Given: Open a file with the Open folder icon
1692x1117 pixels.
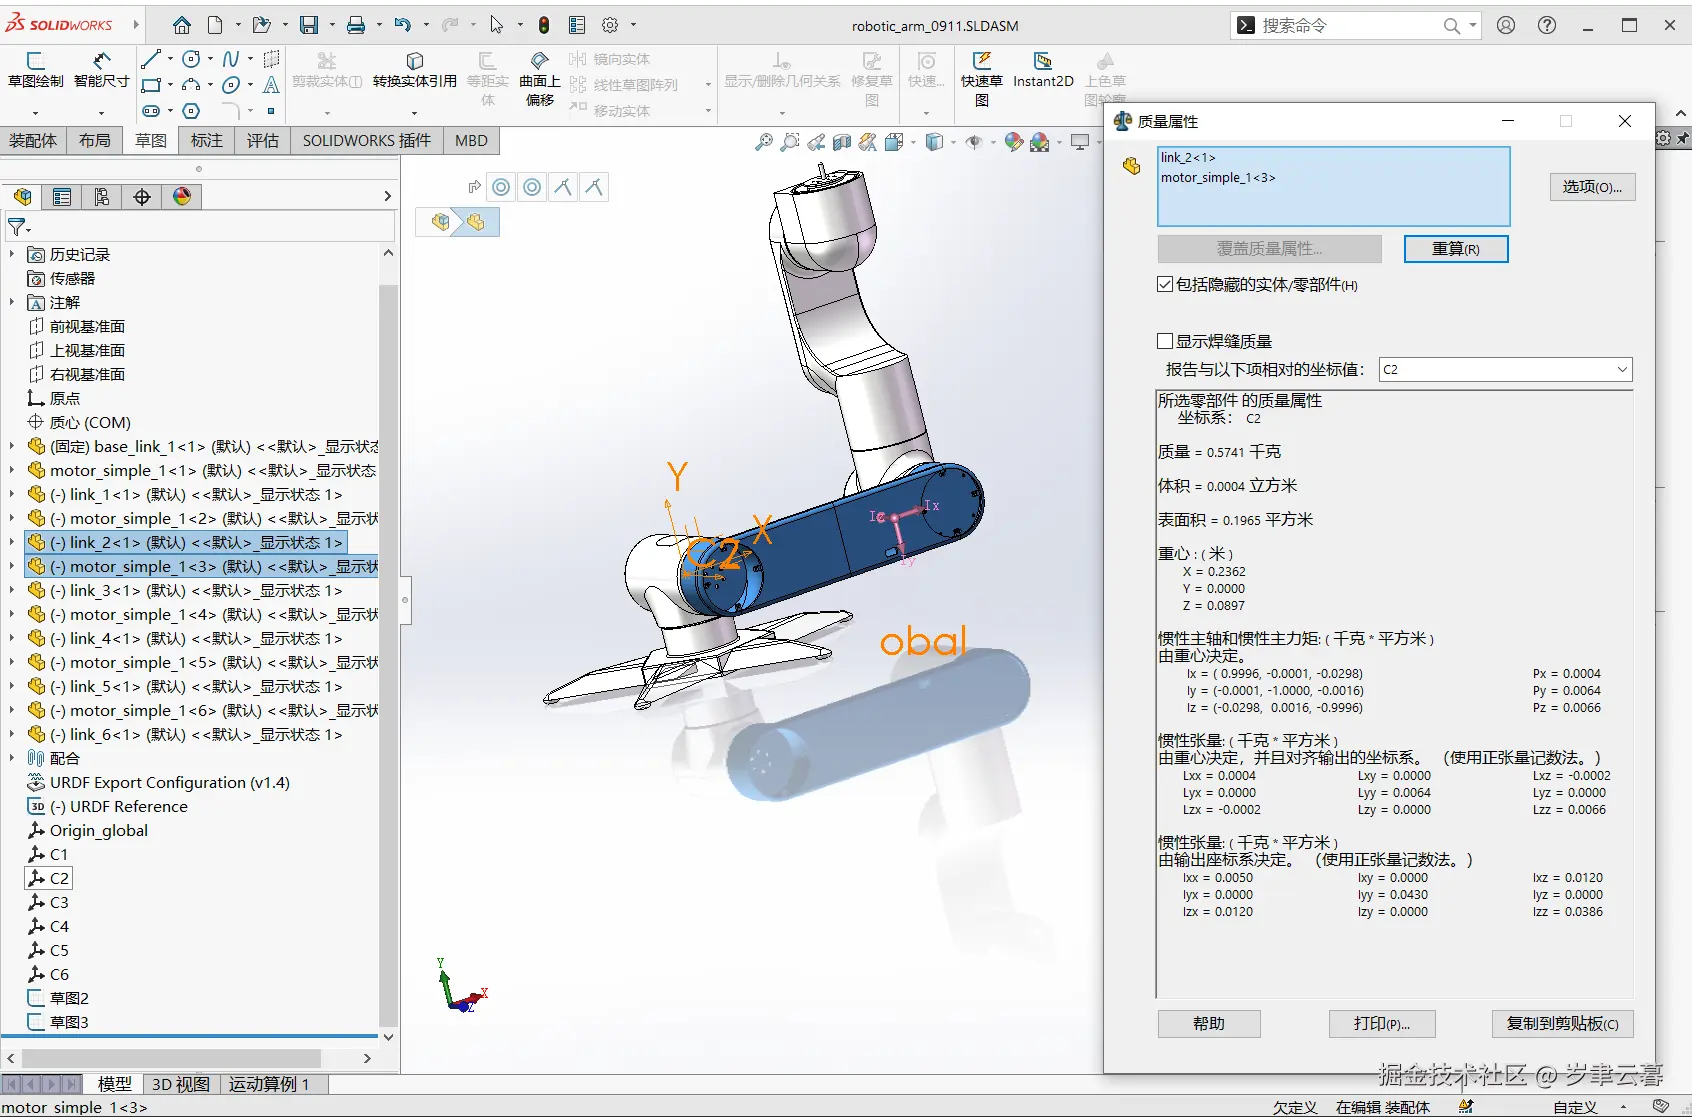Looking at the screenshot, I should [261, 25].
